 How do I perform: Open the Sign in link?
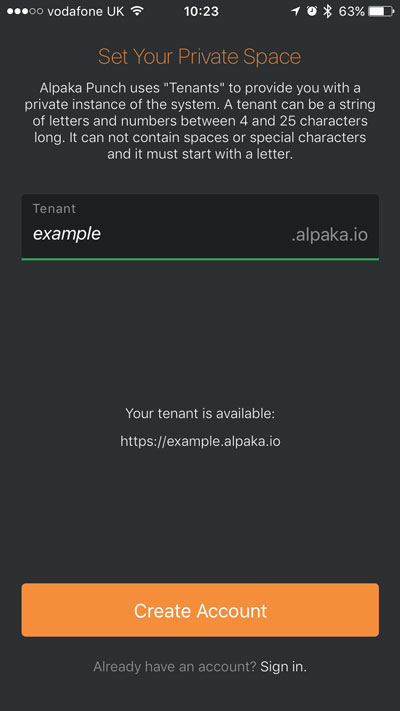283,667
